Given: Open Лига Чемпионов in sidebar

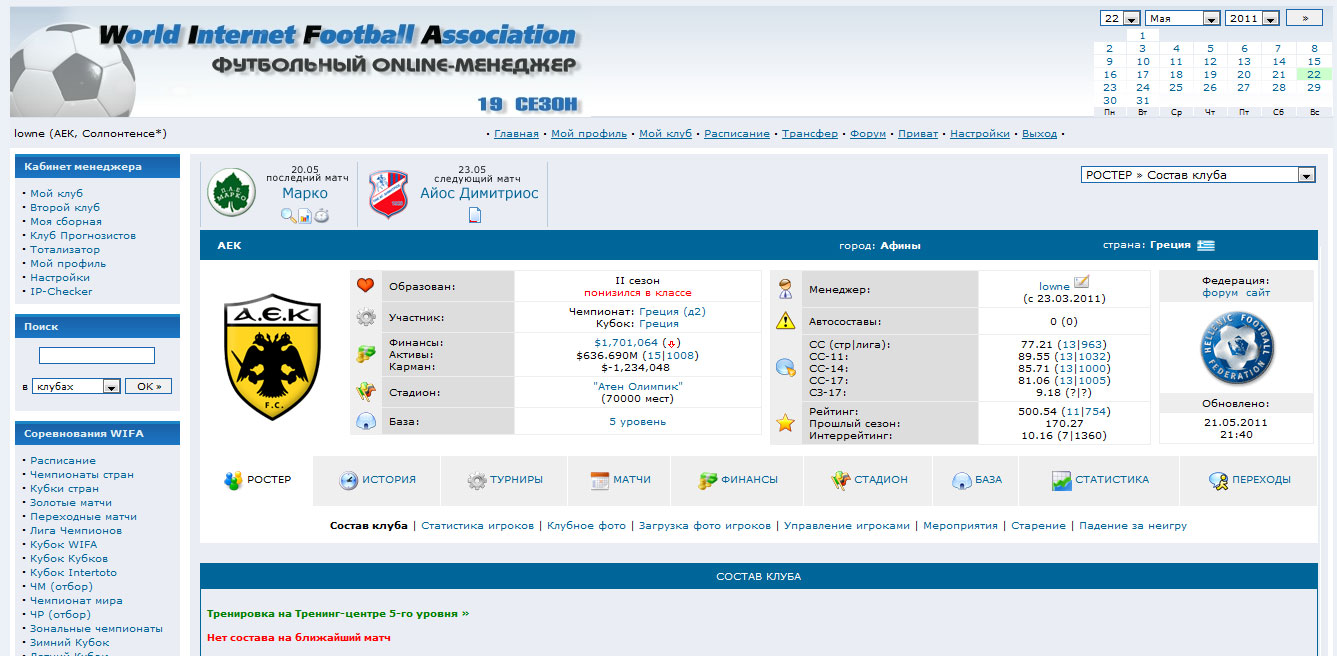Looking at the screenshot, I should pos(76,530).
